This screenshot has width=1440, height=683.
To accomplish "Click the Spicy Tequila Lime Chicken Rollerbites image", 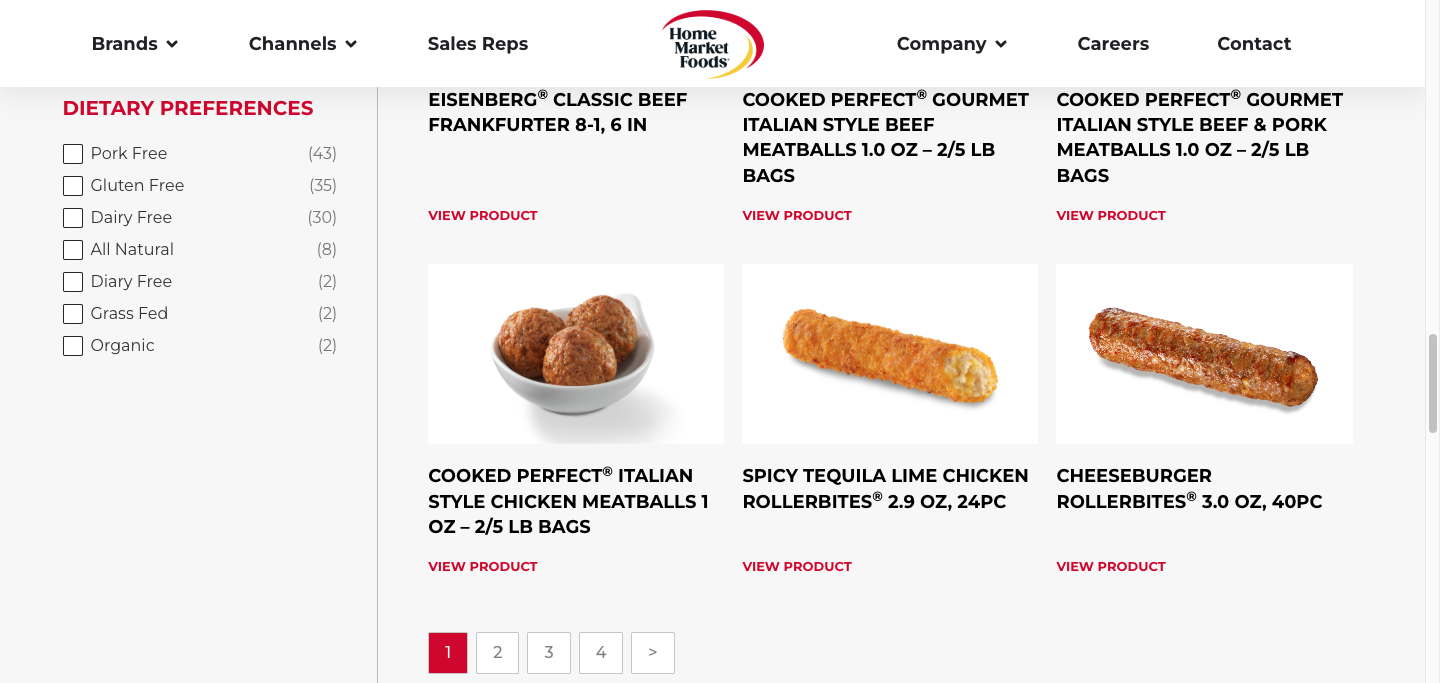I will pos(890,354).
